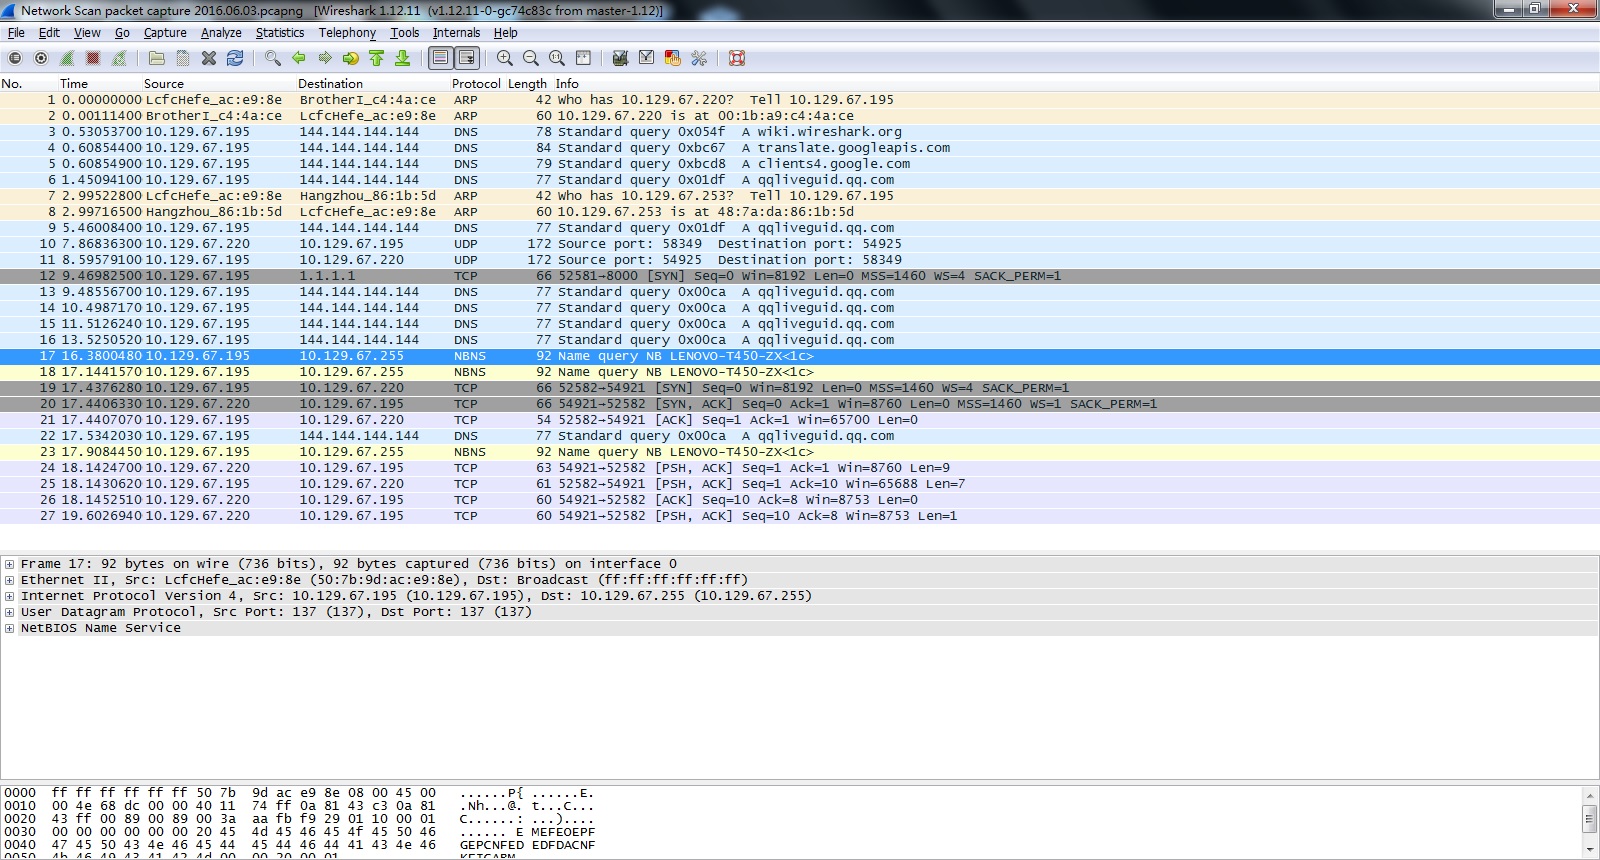Open the Telephony menu
Screen dimensions: 1600x860
(347, 32)
